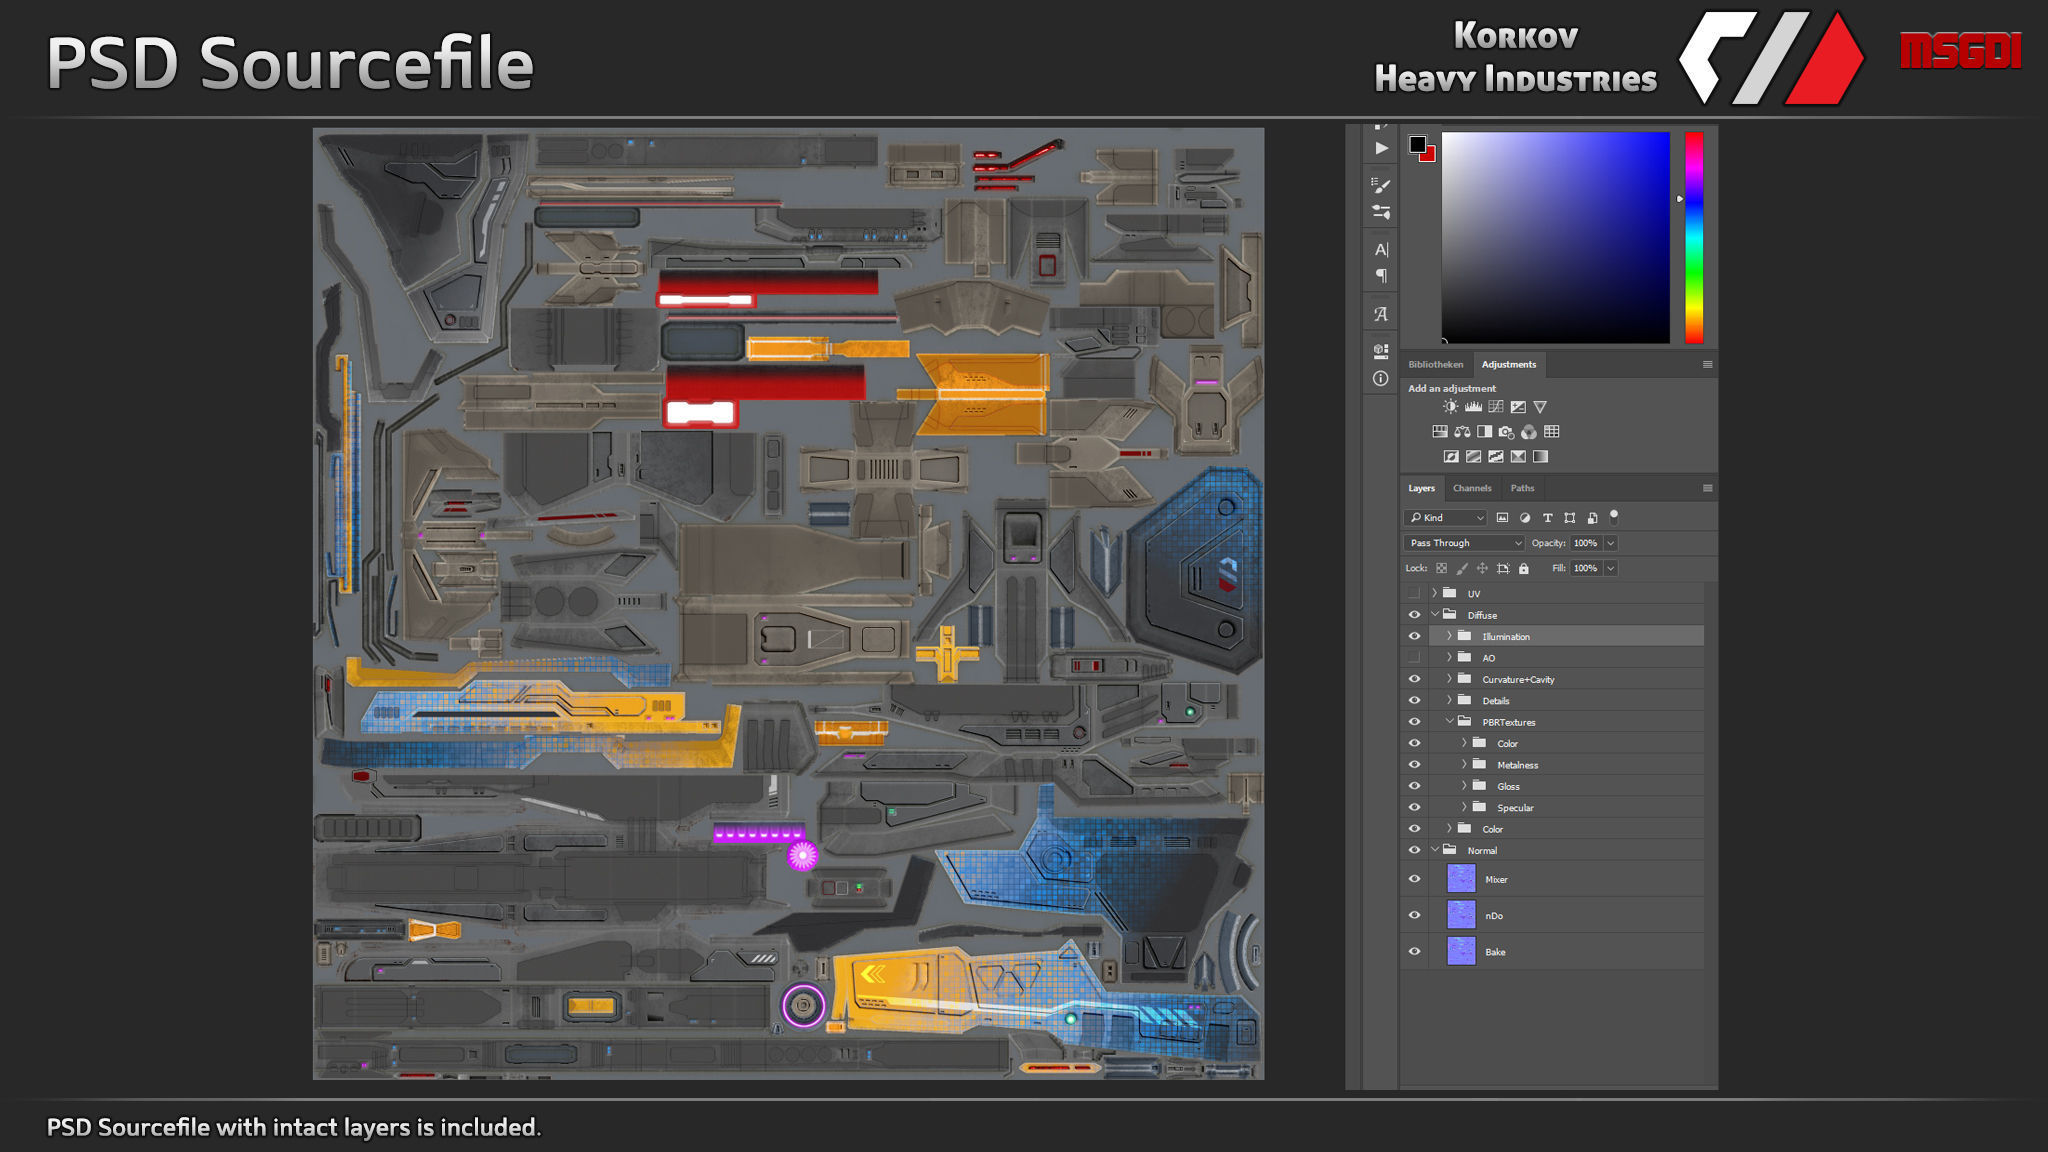Open the Bibliotheken tab
The height and width of the screenshot is (1152, 2048).
(x=1435, y=364)
